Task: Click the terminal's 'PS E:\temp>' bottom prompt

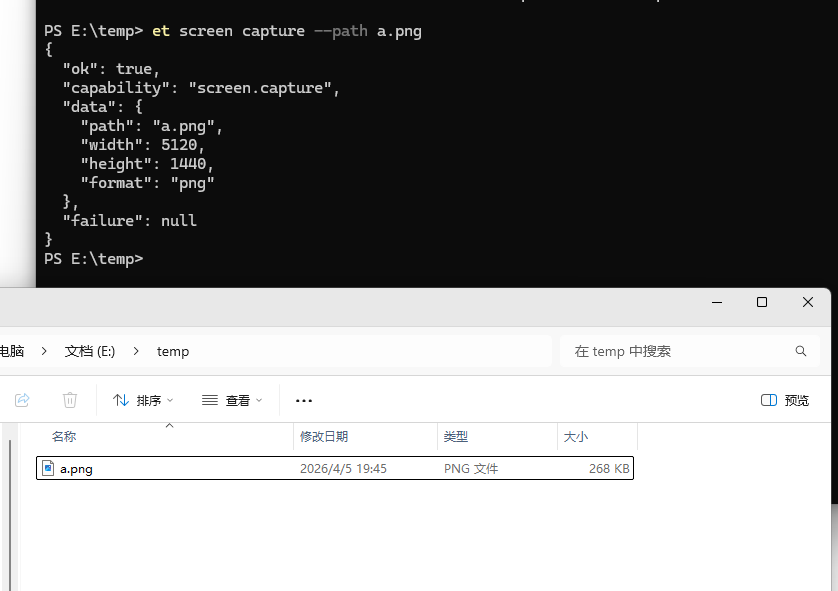Action: click(x=94, y=259)
